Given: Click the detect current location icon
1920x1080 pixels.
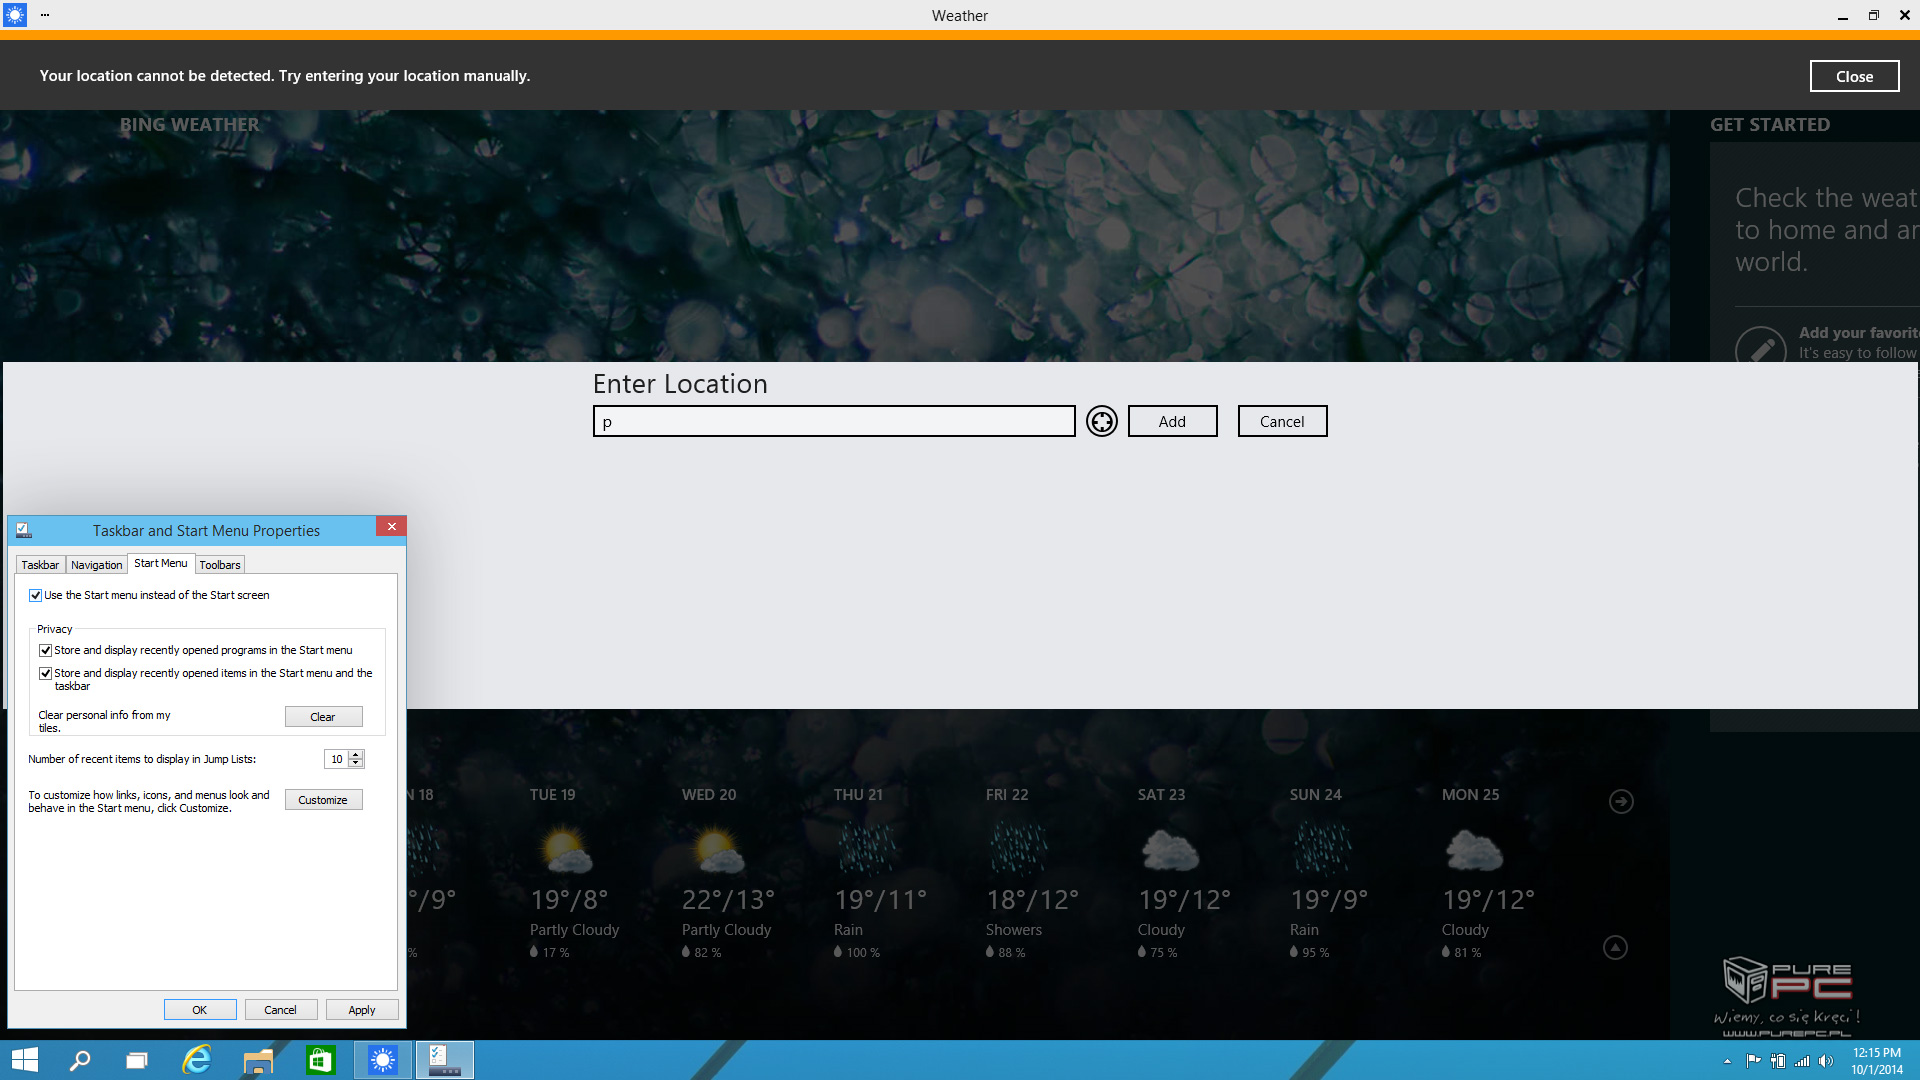Looking at the screenshot, I should pos(1102,421).
